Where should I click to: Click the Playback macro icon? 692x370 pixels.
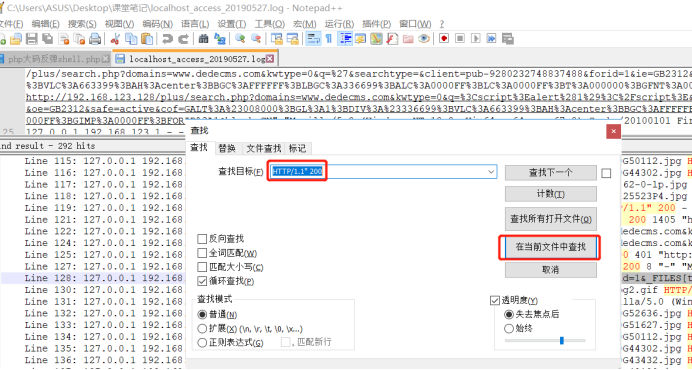tap(476, 39)
